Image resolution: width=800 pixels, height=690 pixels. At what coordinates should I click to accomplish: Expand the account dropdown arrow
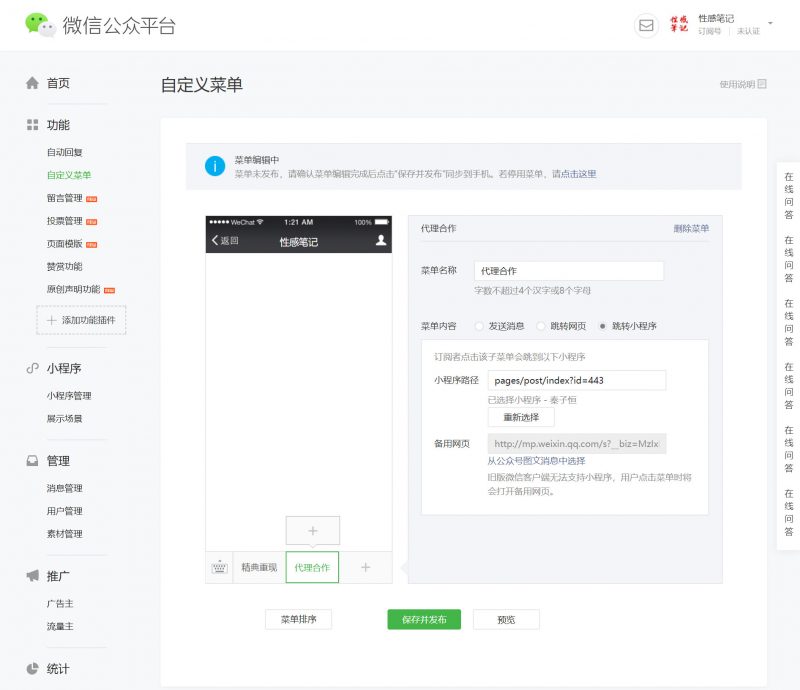(770, 23)
